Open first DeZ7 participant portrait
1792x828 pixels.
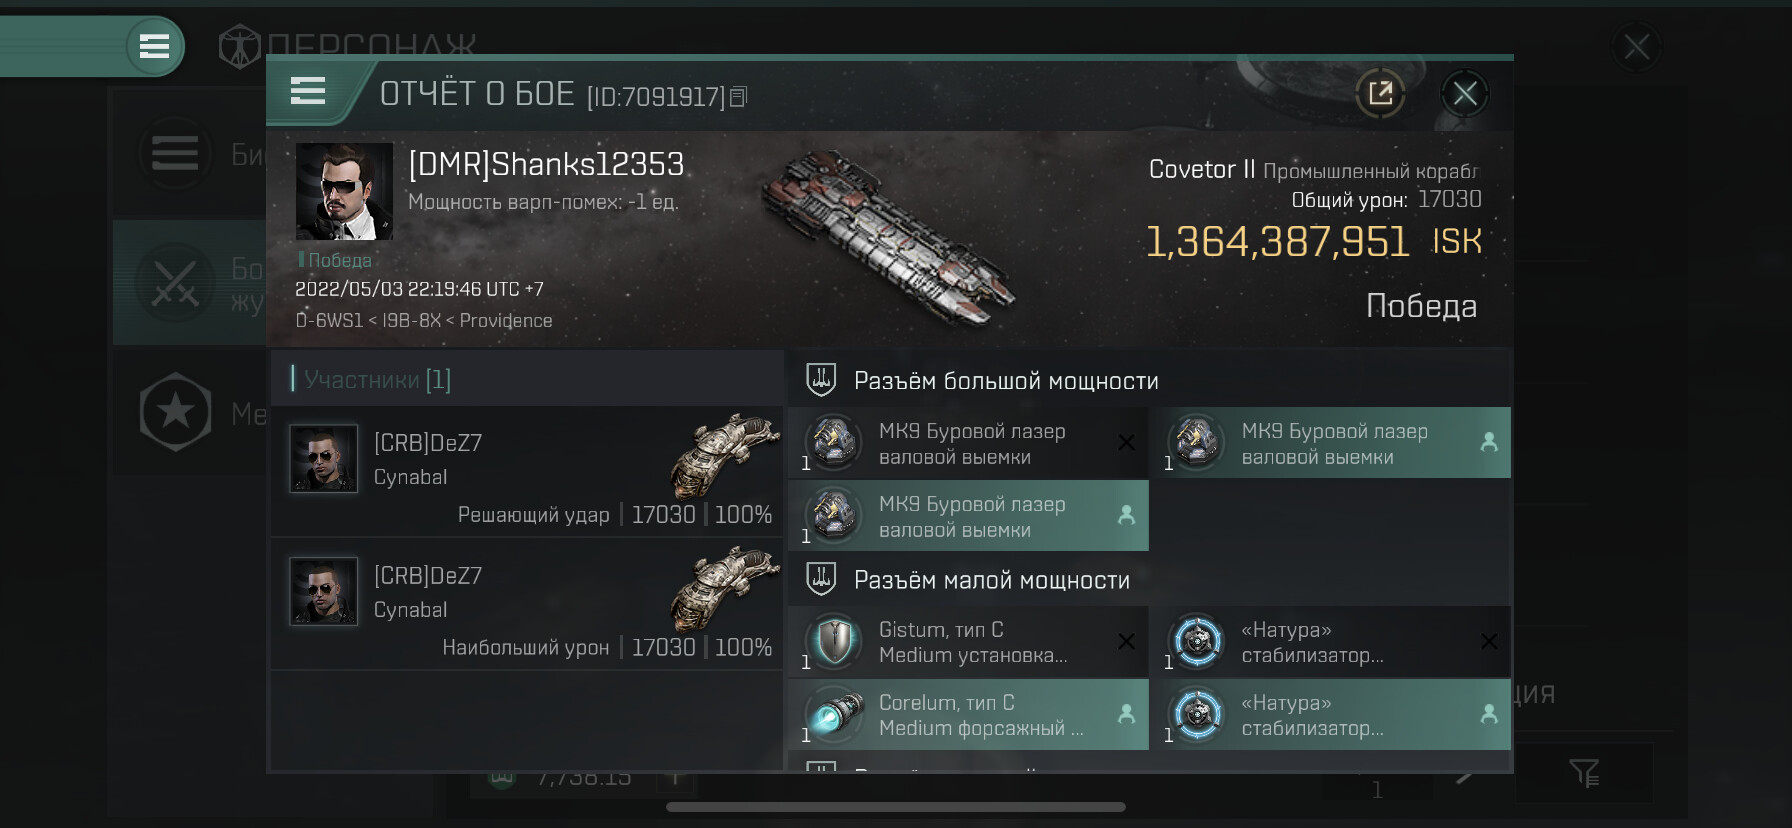tap(323, 459)
